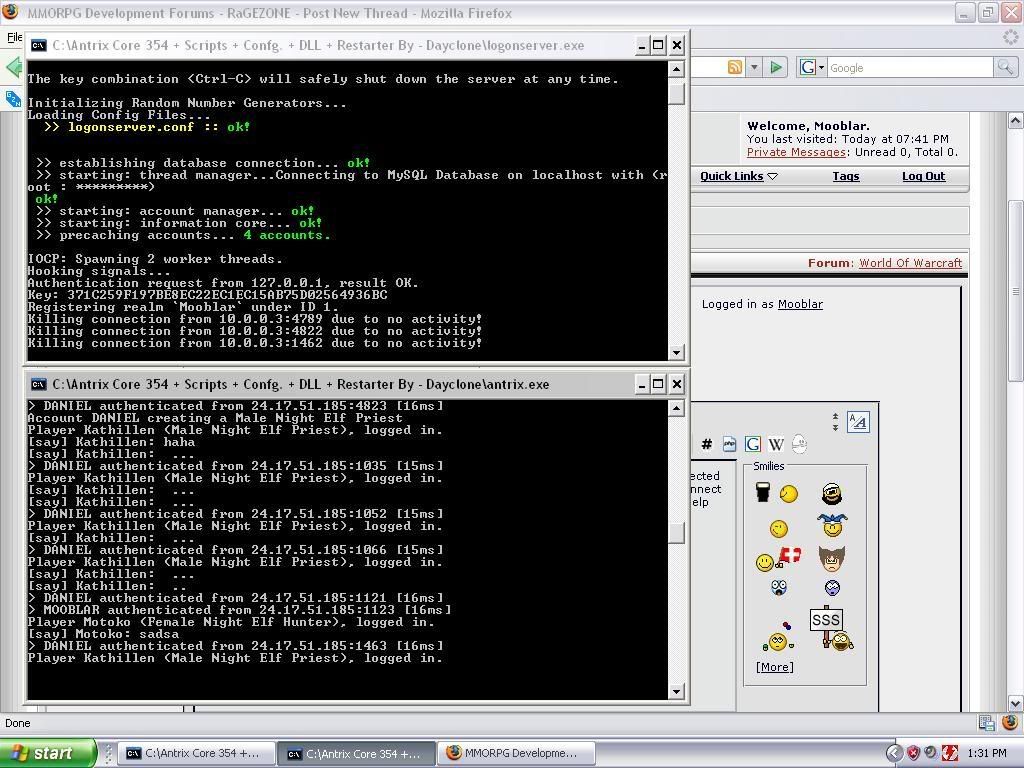This screenshot has width=1024, height=768.
Task: Expand the address bar history dropdown
Action: tap(755, 68)
